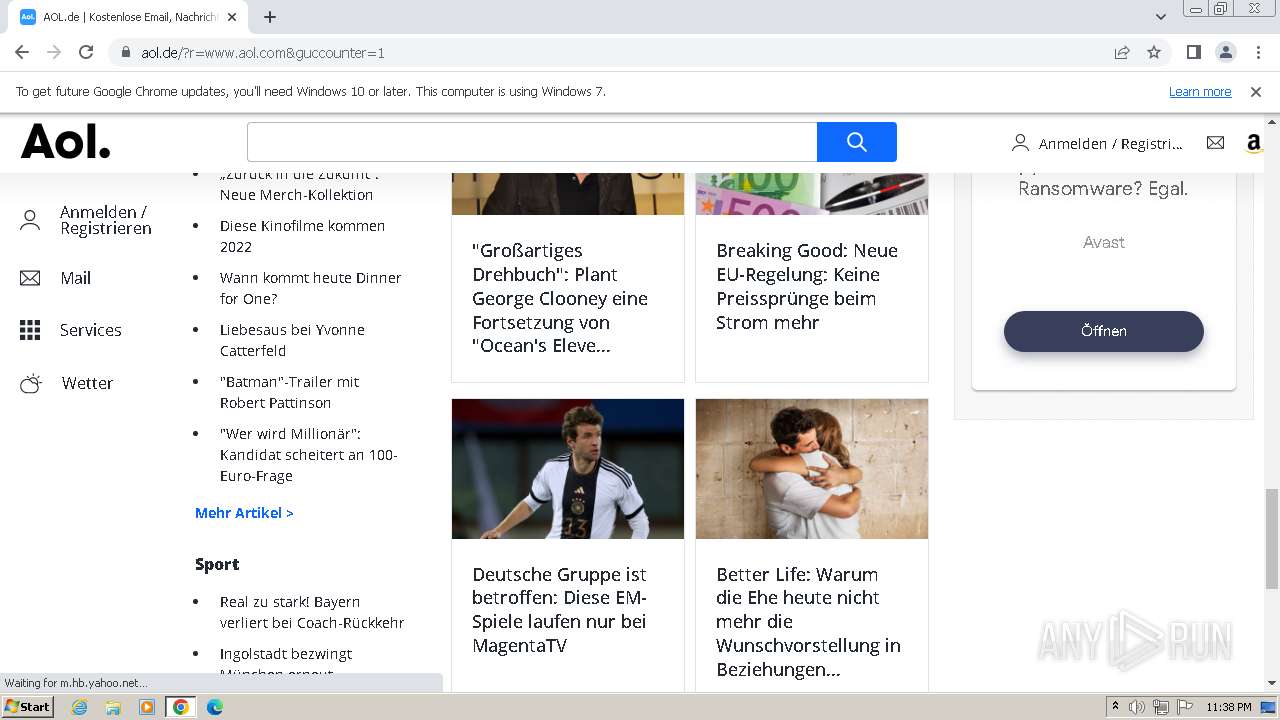Viewport: 1280px width, 720px height.
Task: Close the AOL.de browser tab
Action: pyautogui.click(x=232, y=17)
